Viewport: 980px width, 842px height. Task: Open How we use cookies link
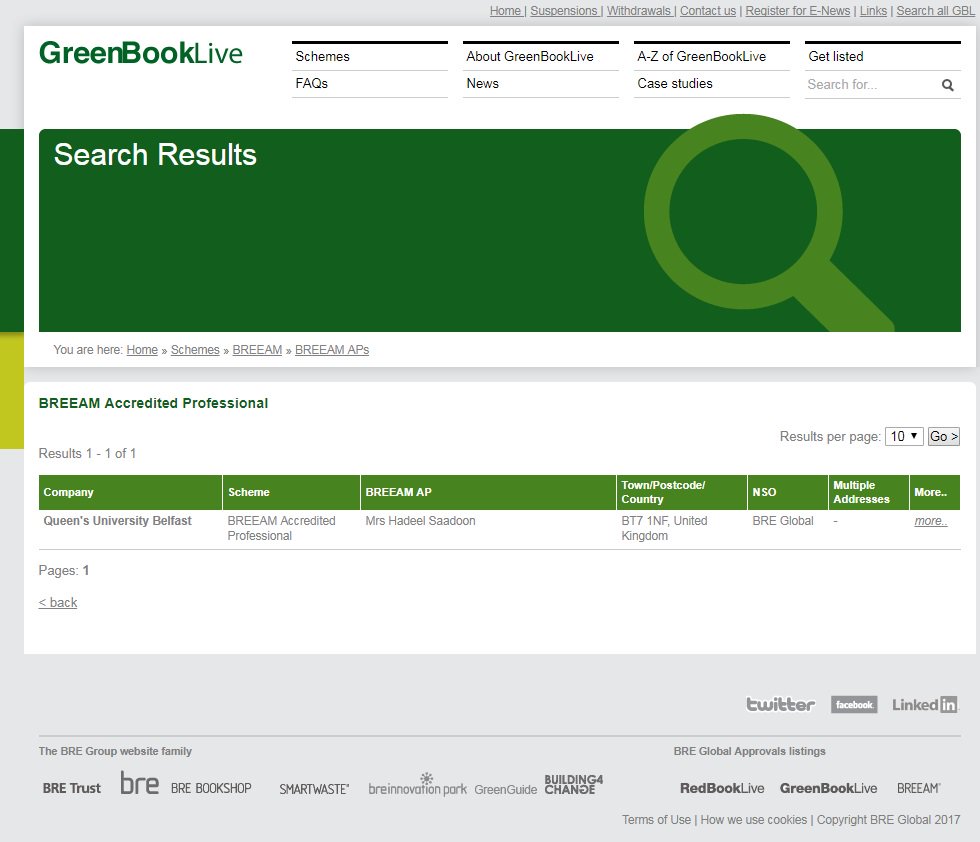pyautogui.click(x=754, y=819)
